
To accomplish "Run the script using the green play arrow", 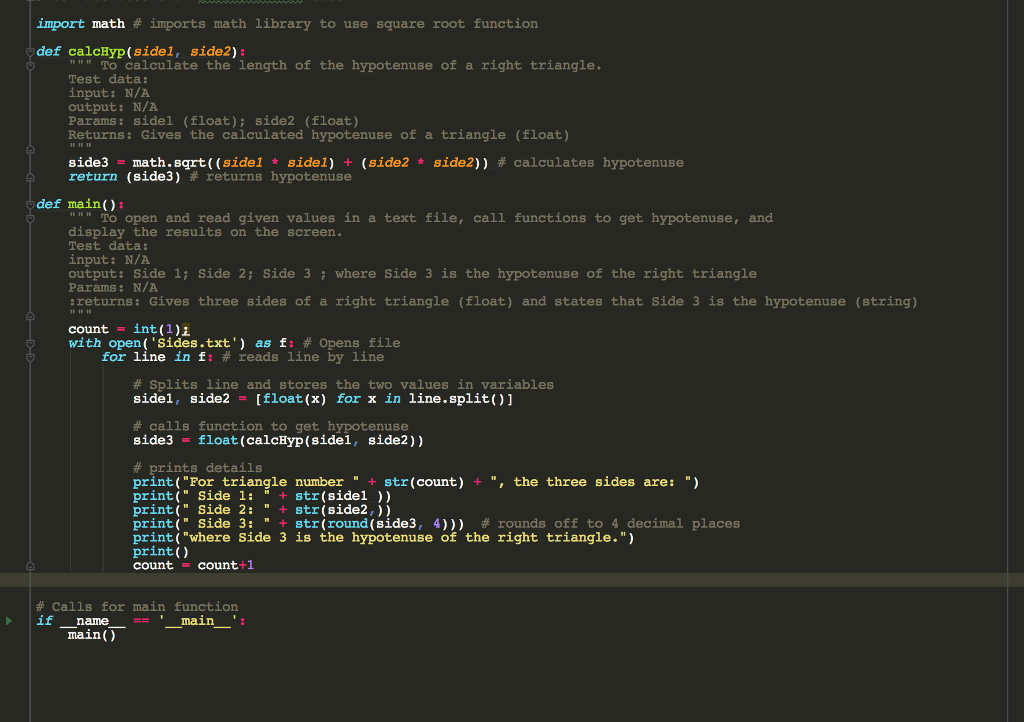I will 8,620.
